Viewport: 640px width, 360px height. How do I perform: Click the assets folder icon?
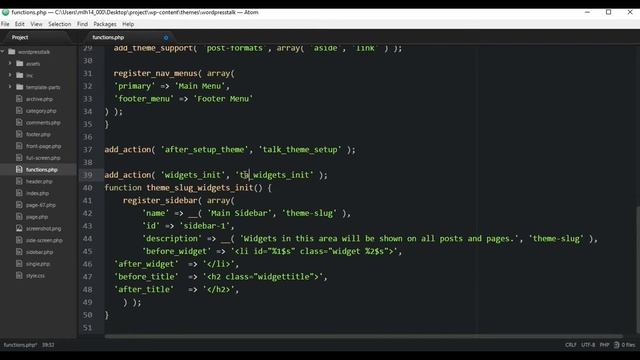[19, 63]
